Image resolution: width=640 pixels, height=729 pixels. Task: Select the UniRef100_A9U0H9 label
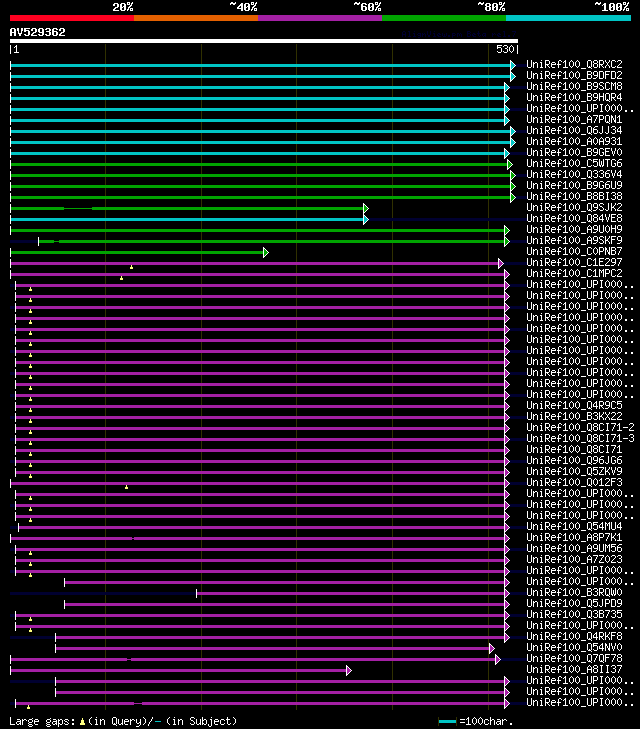(x=574, y=229)
